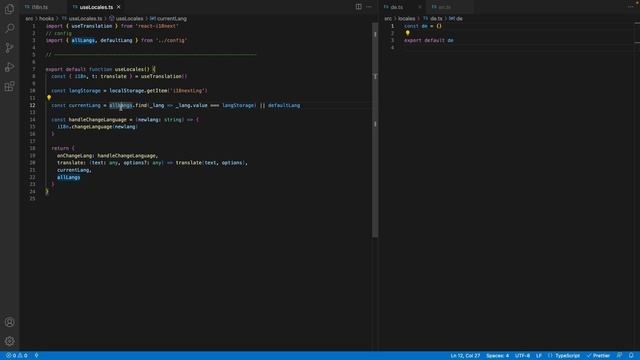
Task: Go to line via Ln 12, Col 27
Action: 465,356
